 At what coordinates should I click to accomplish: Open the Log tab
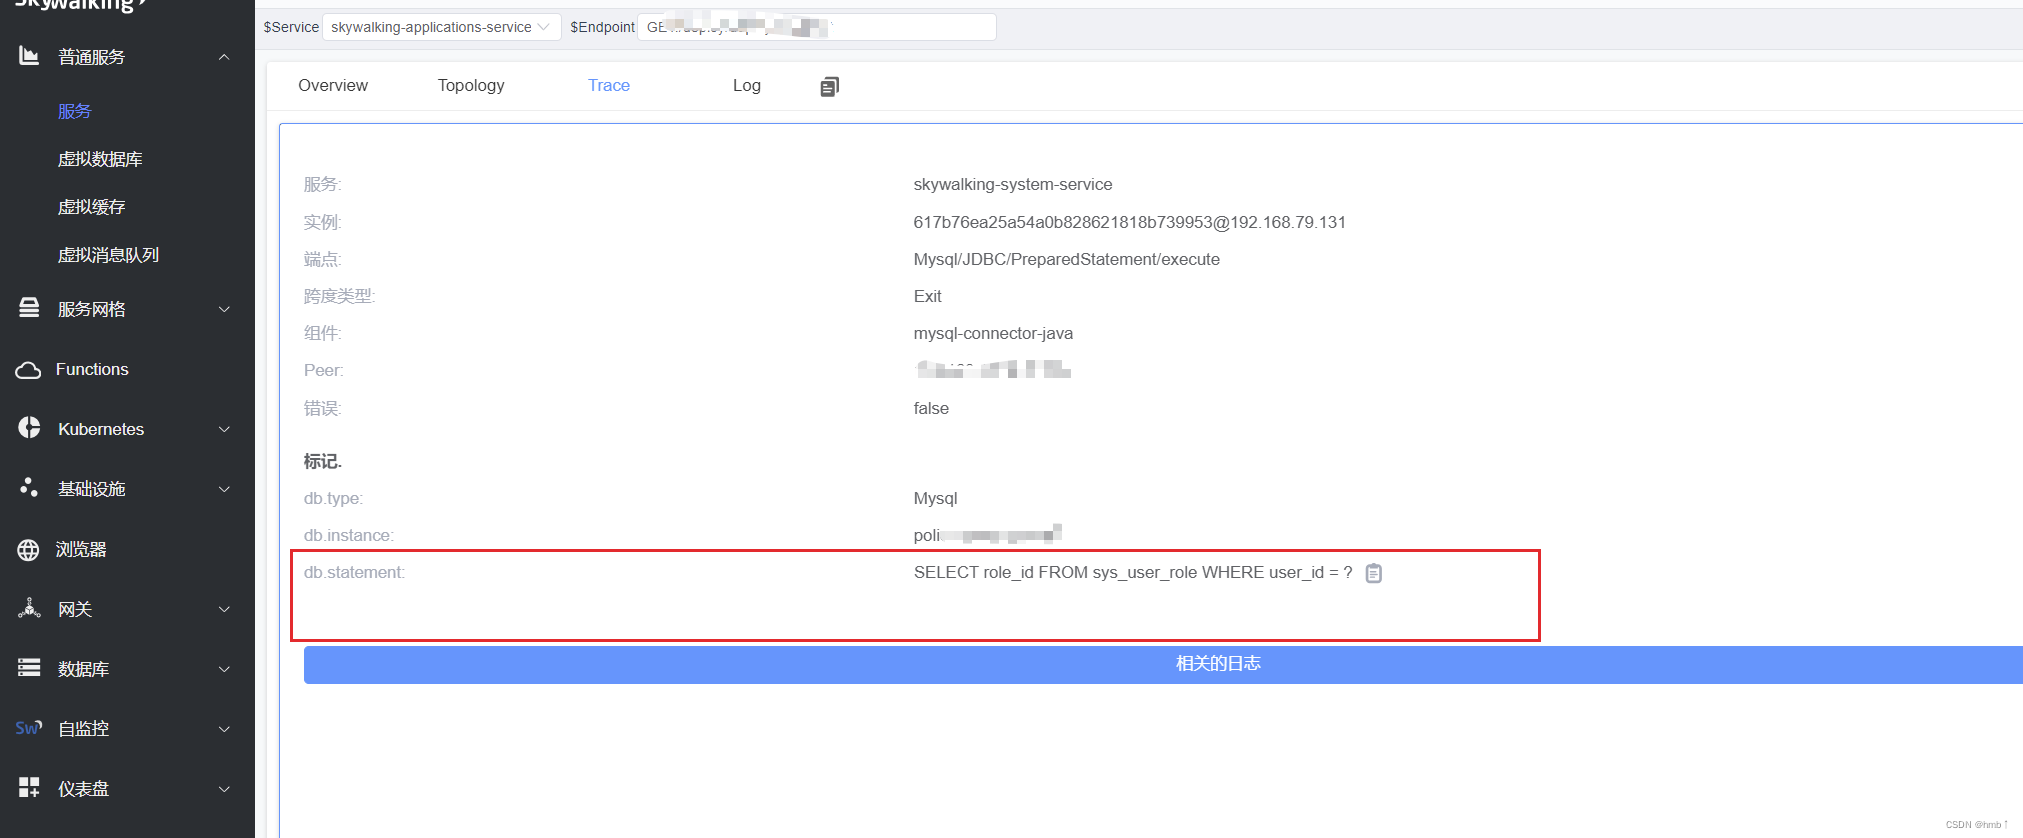tap(747, 86)
